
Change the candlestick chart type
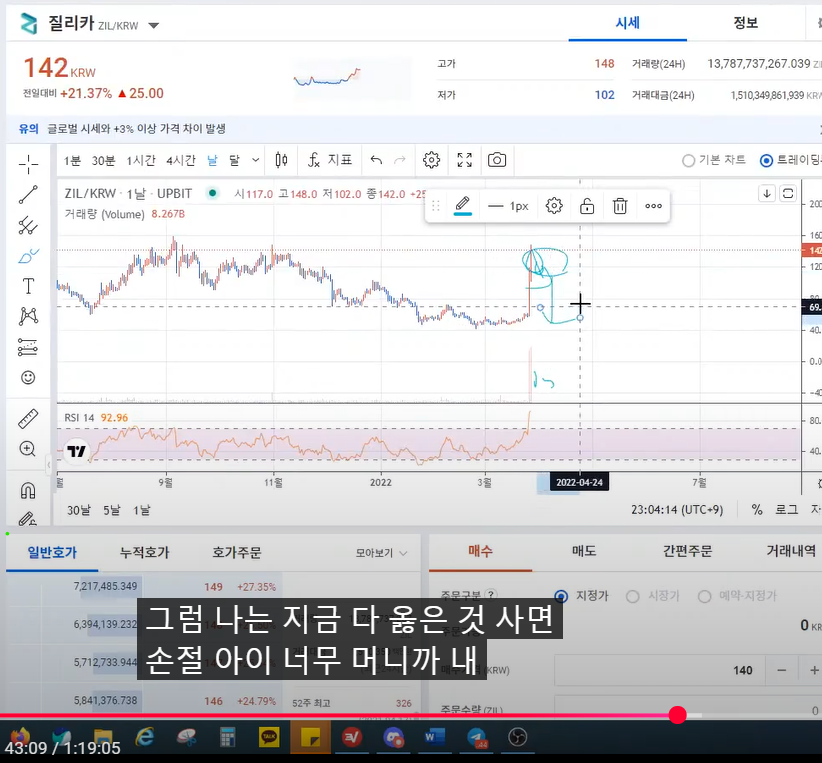tap(281, 160)
